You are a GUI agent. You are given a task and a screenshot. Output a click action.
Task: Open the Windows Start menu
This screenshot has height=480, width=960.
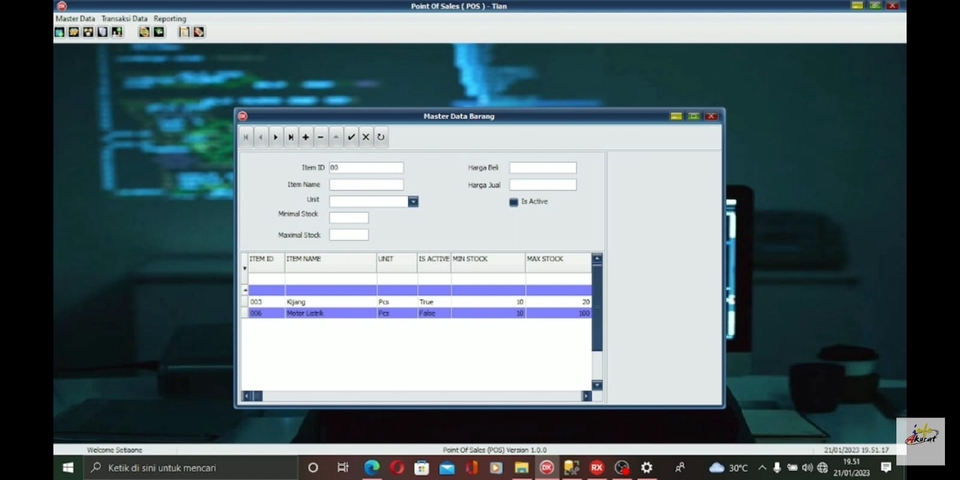[68, 468]
